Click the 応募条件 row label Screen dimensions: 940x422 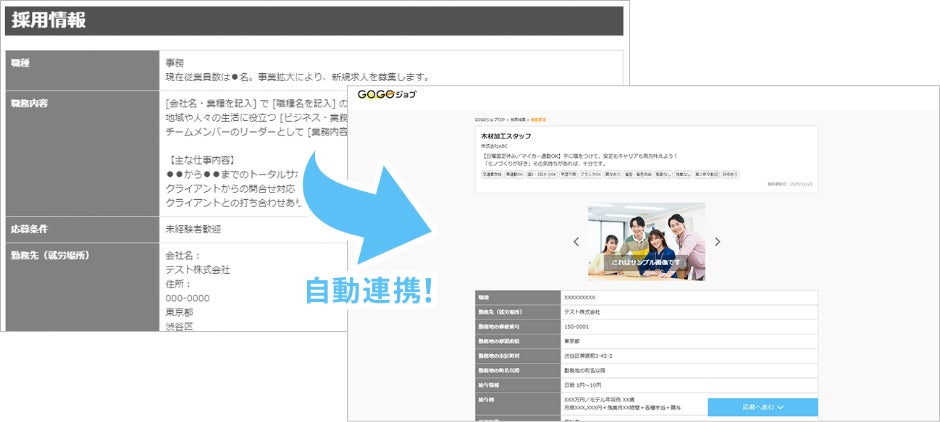pos(82,230)
